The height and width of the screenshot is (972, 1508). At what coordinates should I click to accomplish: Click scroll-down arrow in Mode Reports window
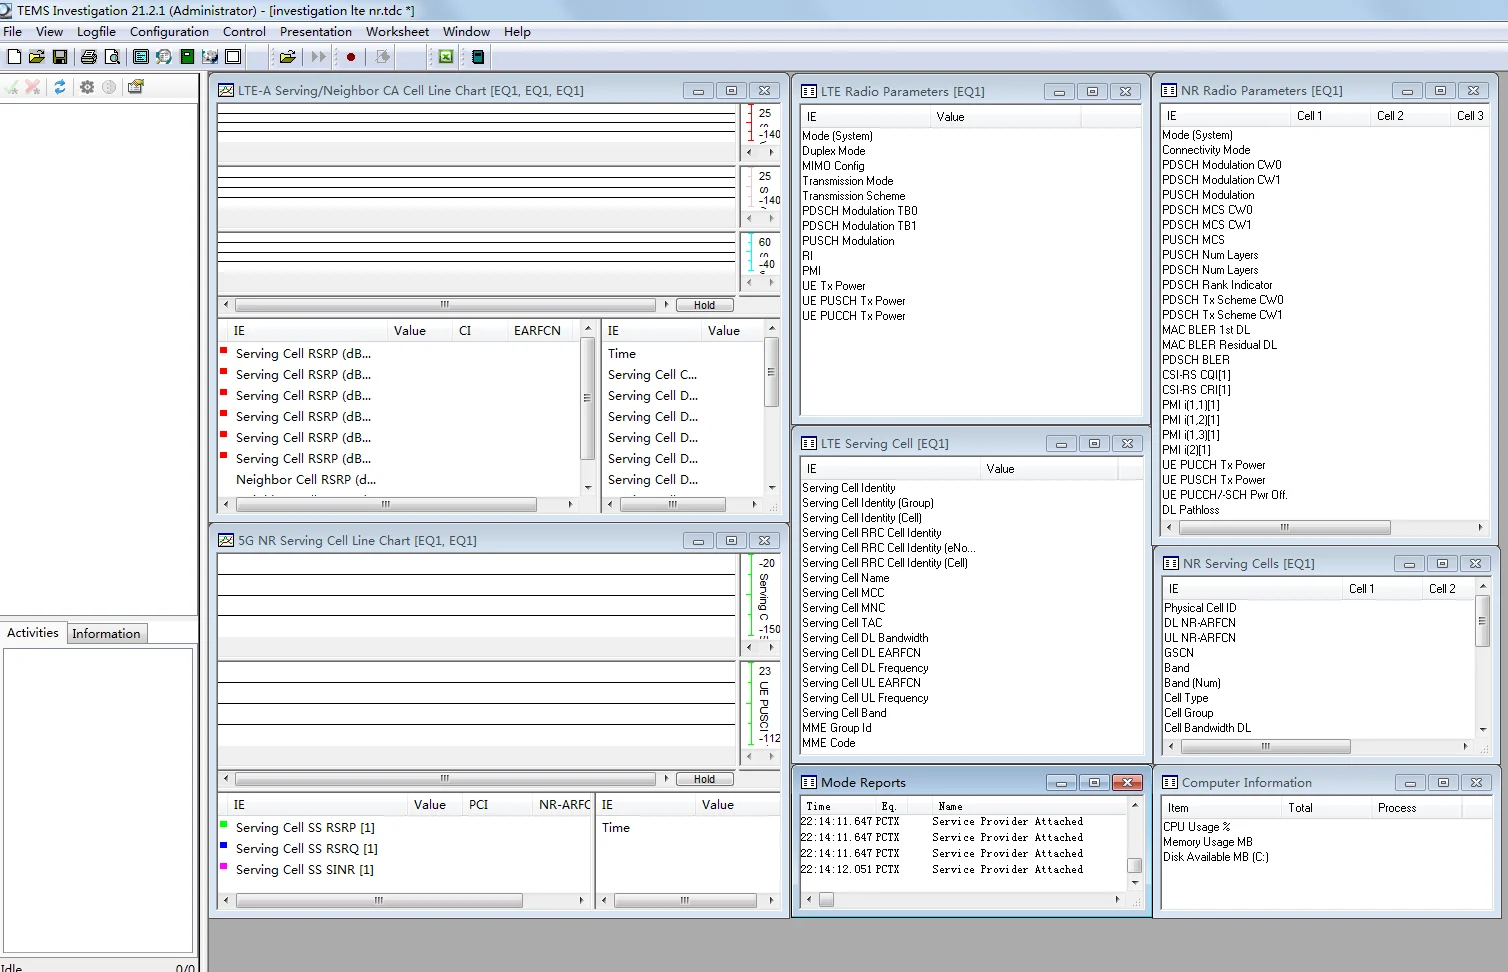(x=1135, y=883)
